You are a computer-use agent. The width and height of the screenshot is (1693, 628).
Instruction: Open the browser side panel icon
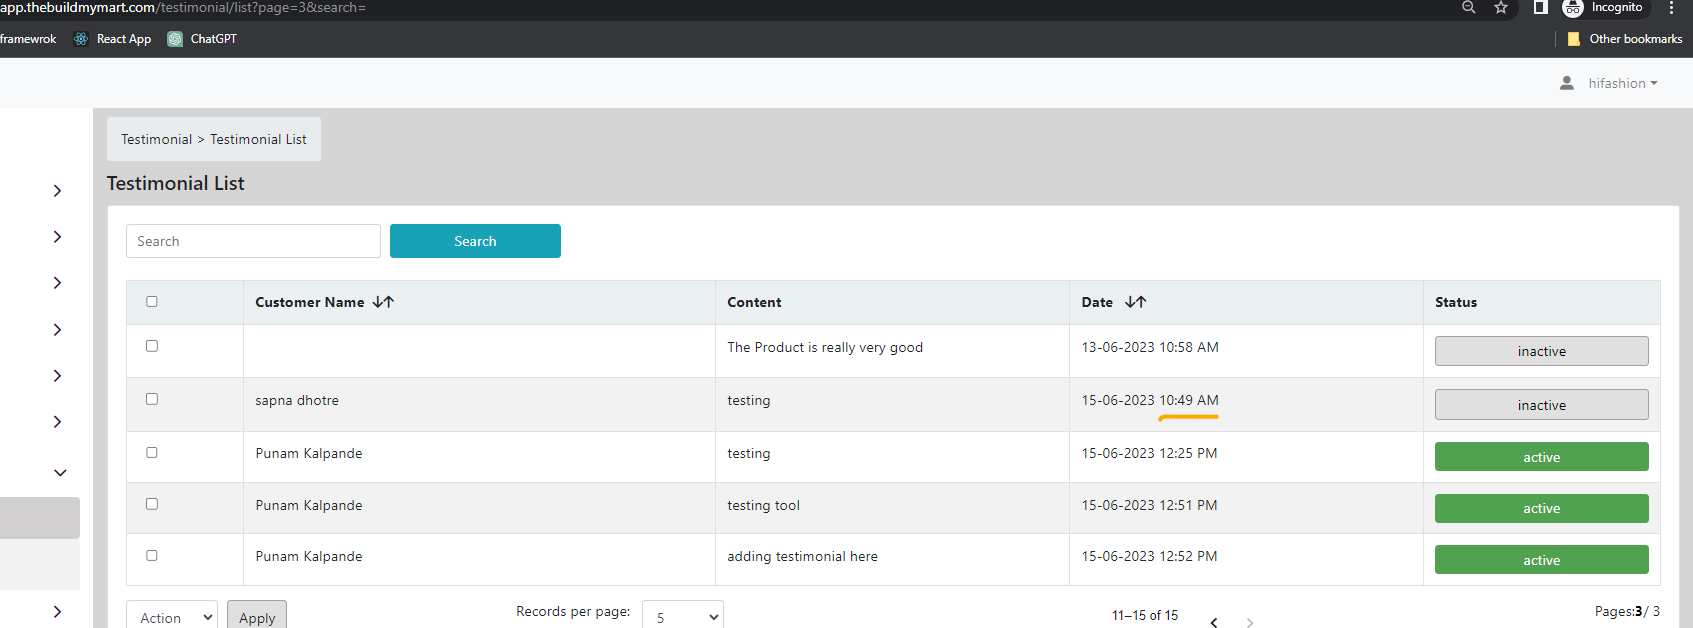click(1540, 7)
